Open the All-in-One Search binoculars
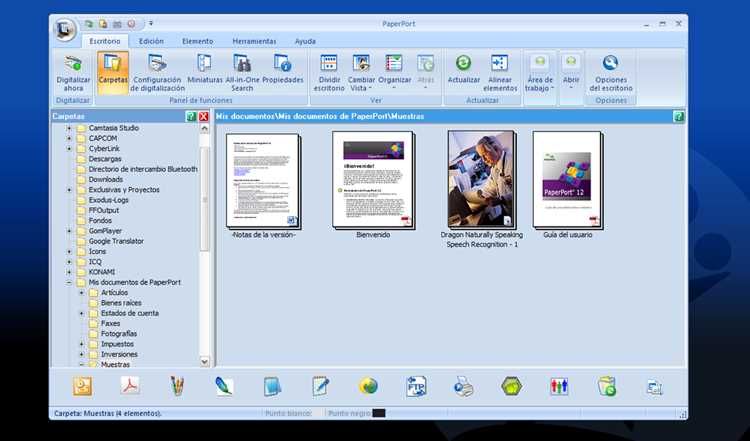Viewport: 750px width, 441px height. tap(242, 64)
